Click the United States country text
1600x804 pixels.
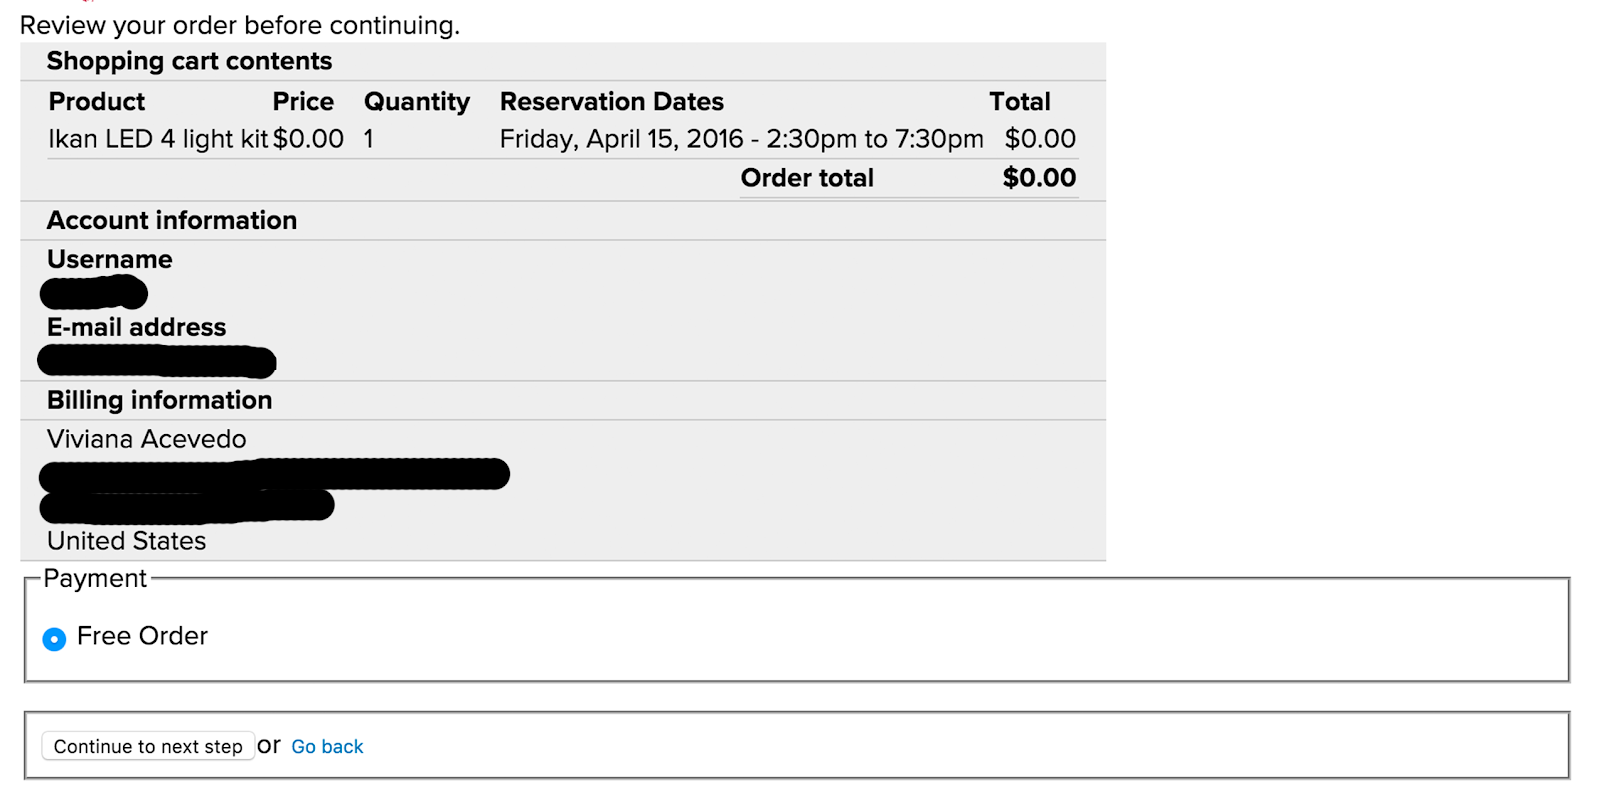(x=127, y=541)
